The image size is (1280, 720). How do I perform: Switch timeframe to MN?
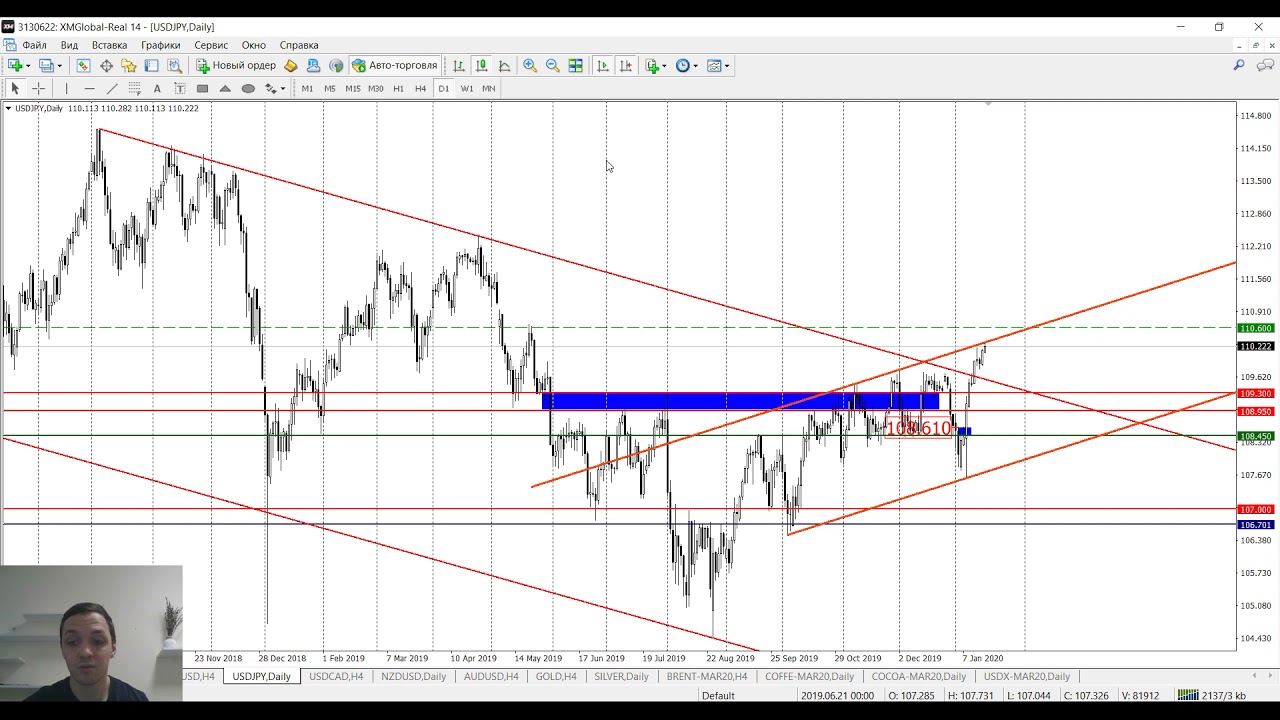tap(489, 88)
